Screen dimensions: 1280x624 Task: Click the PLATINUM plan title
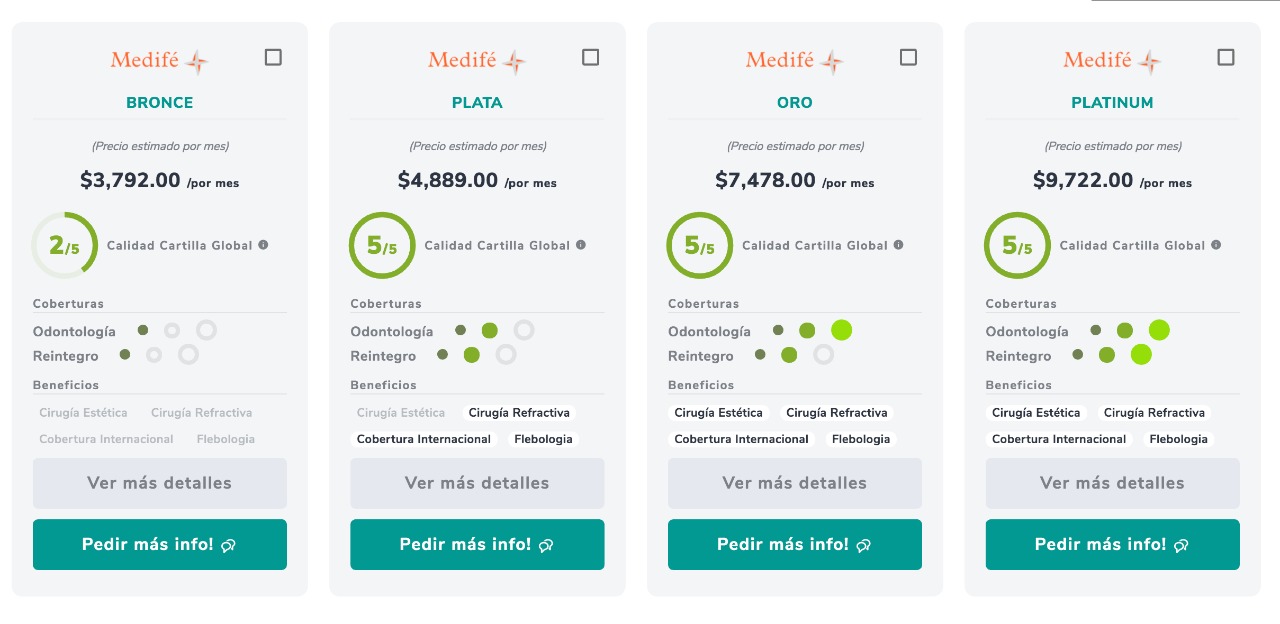pyautogui.click(x=1112, y=102)
